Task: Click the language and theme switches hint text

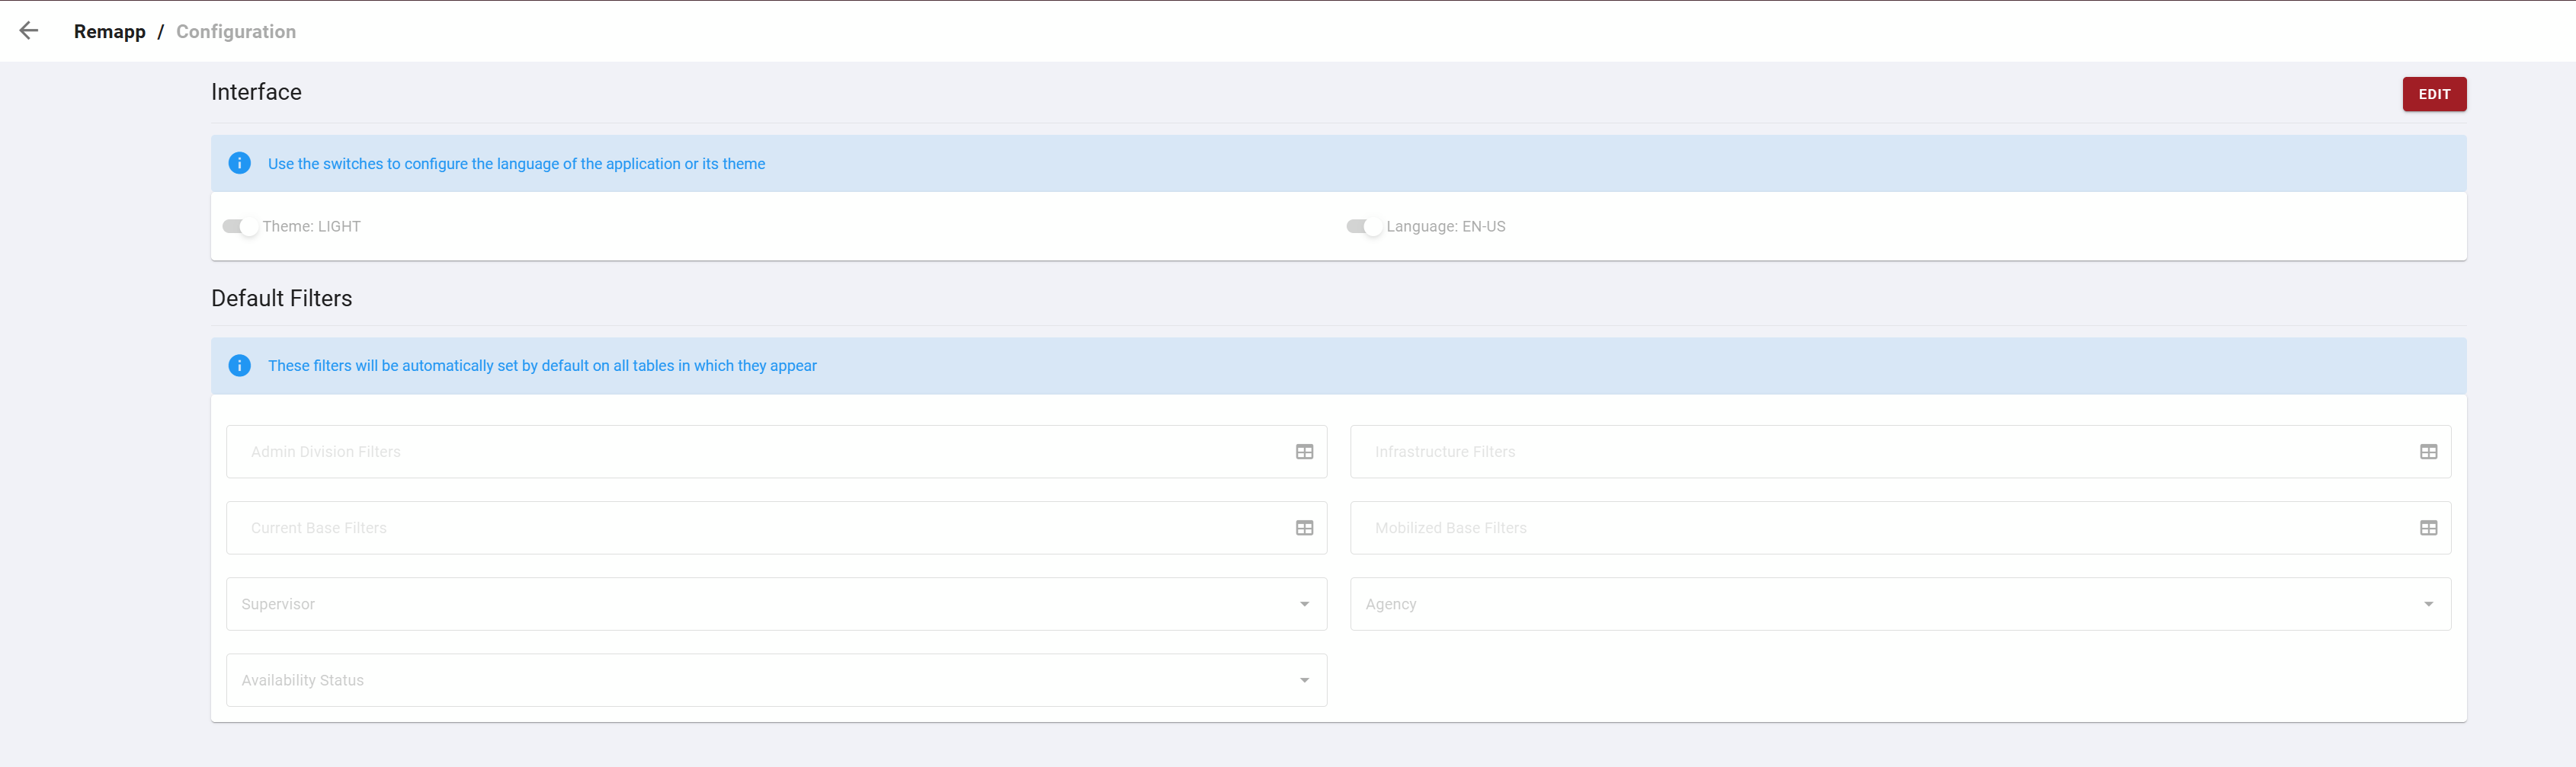Action: point(516,164)
